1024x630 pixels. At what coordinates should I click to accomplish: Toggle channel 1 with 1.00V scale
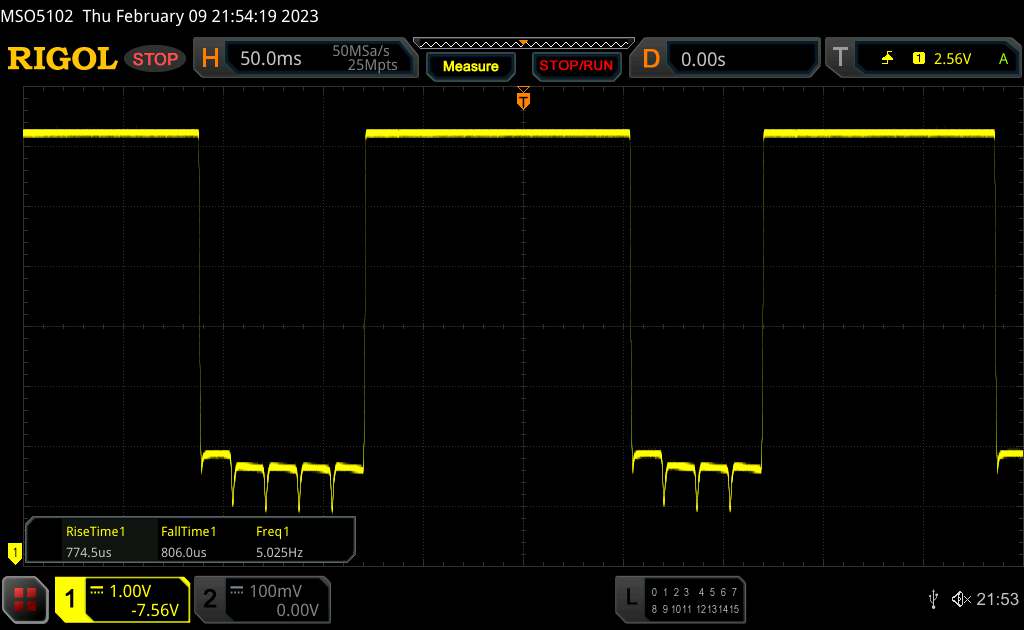pyautogui.click(x=123, y=598)
